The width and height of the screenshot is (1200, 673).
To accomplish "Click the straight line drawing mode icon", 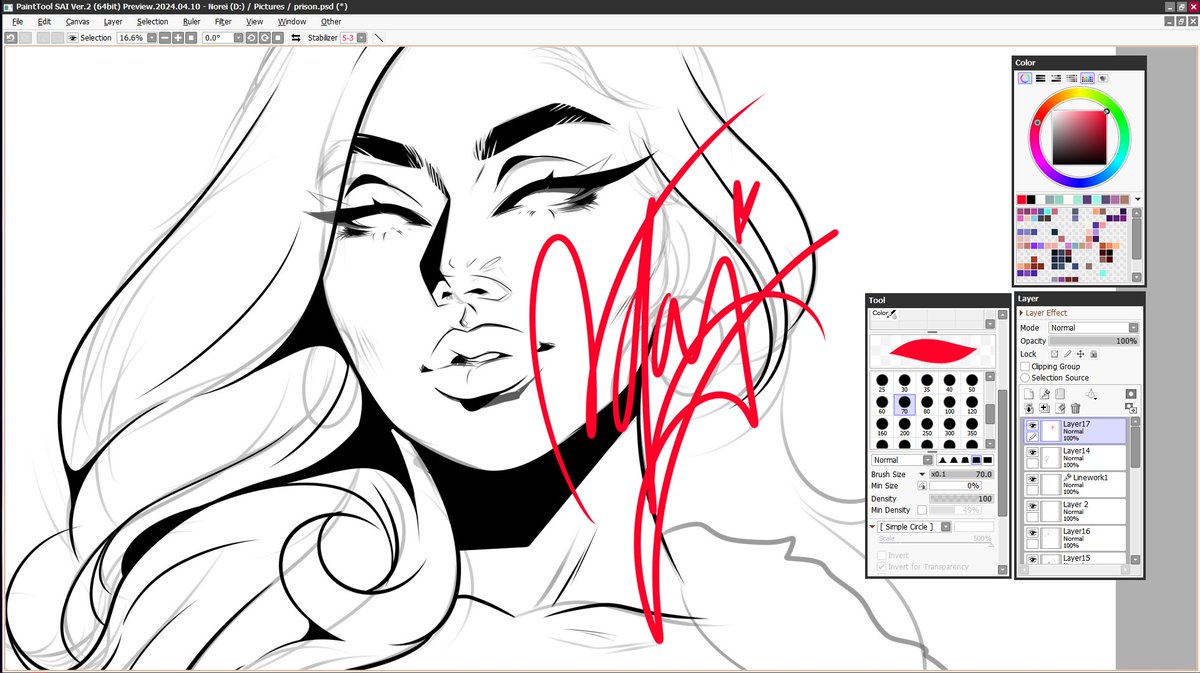I will point(378,38).
